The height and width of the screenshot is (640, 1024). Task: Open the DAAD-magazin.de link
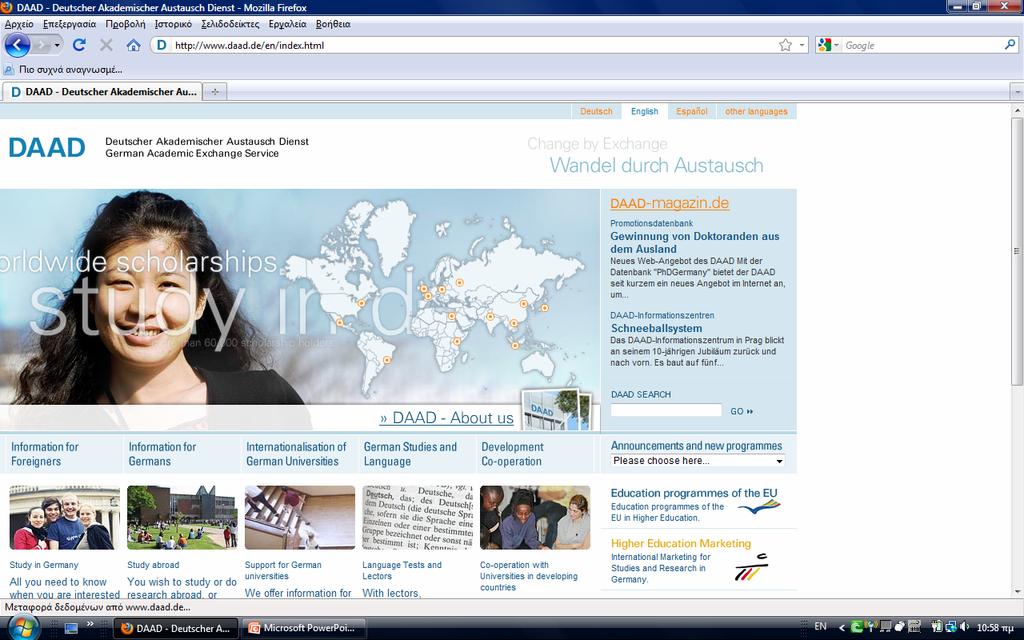tap(669, 203)
